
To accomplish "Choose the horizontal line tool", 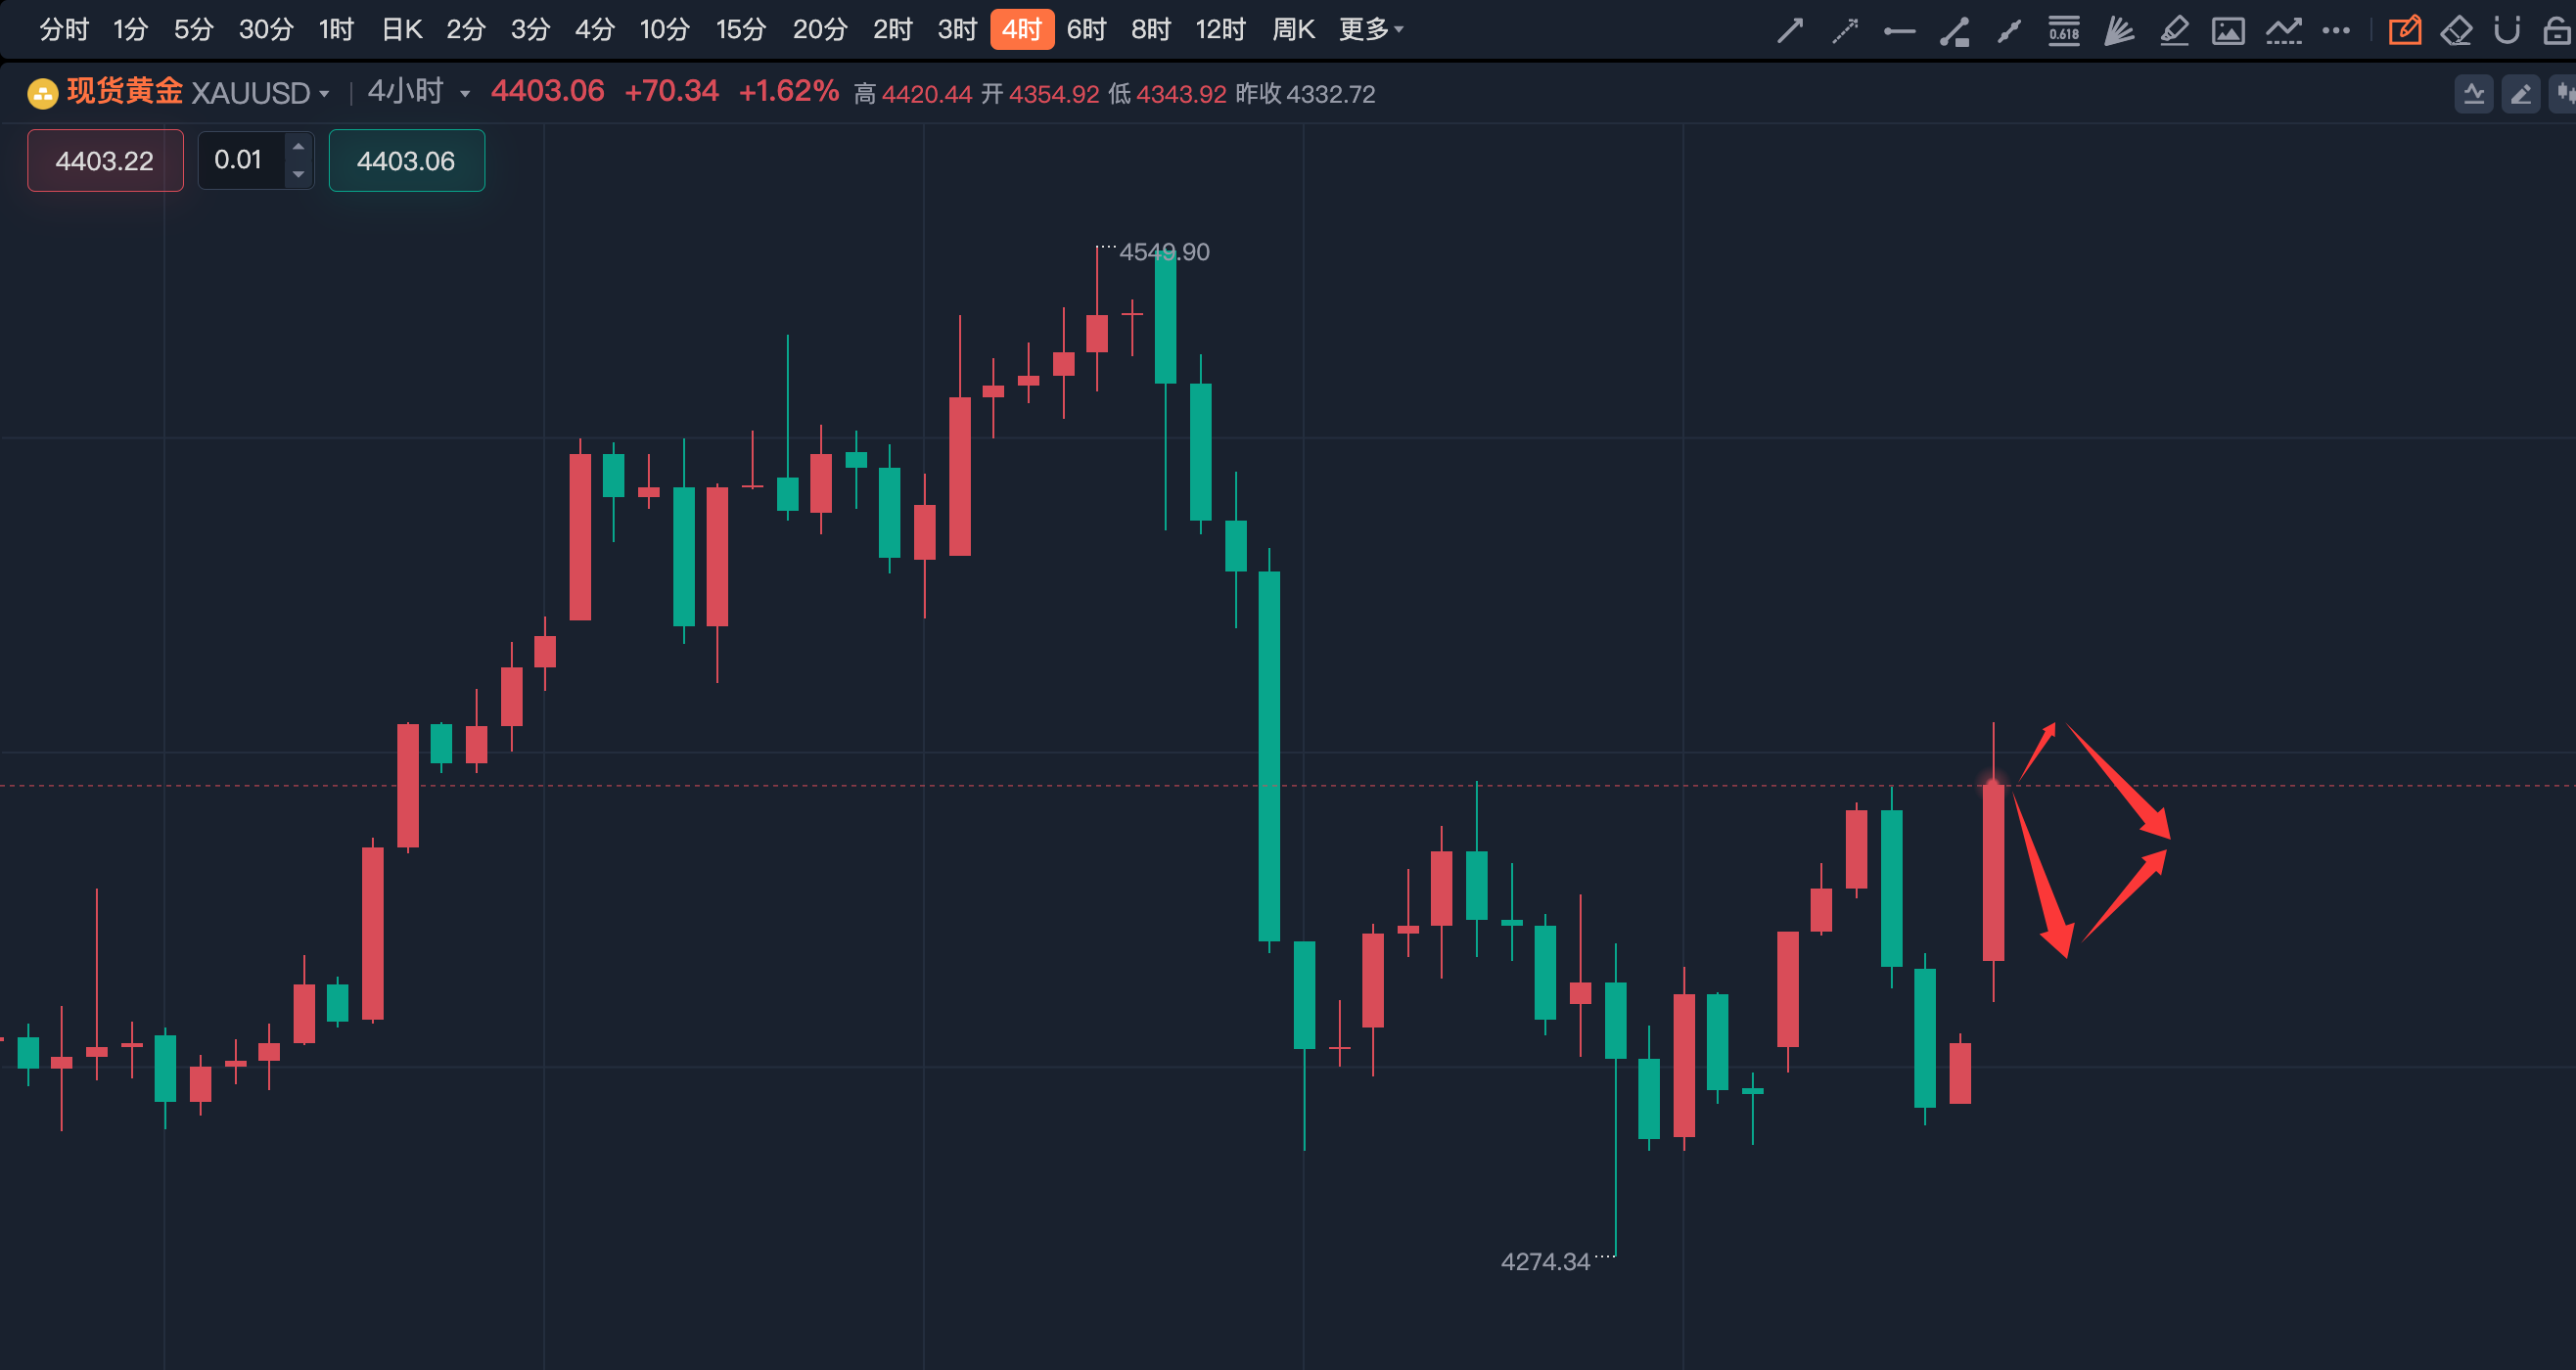I will click(x=1899, y=31).
